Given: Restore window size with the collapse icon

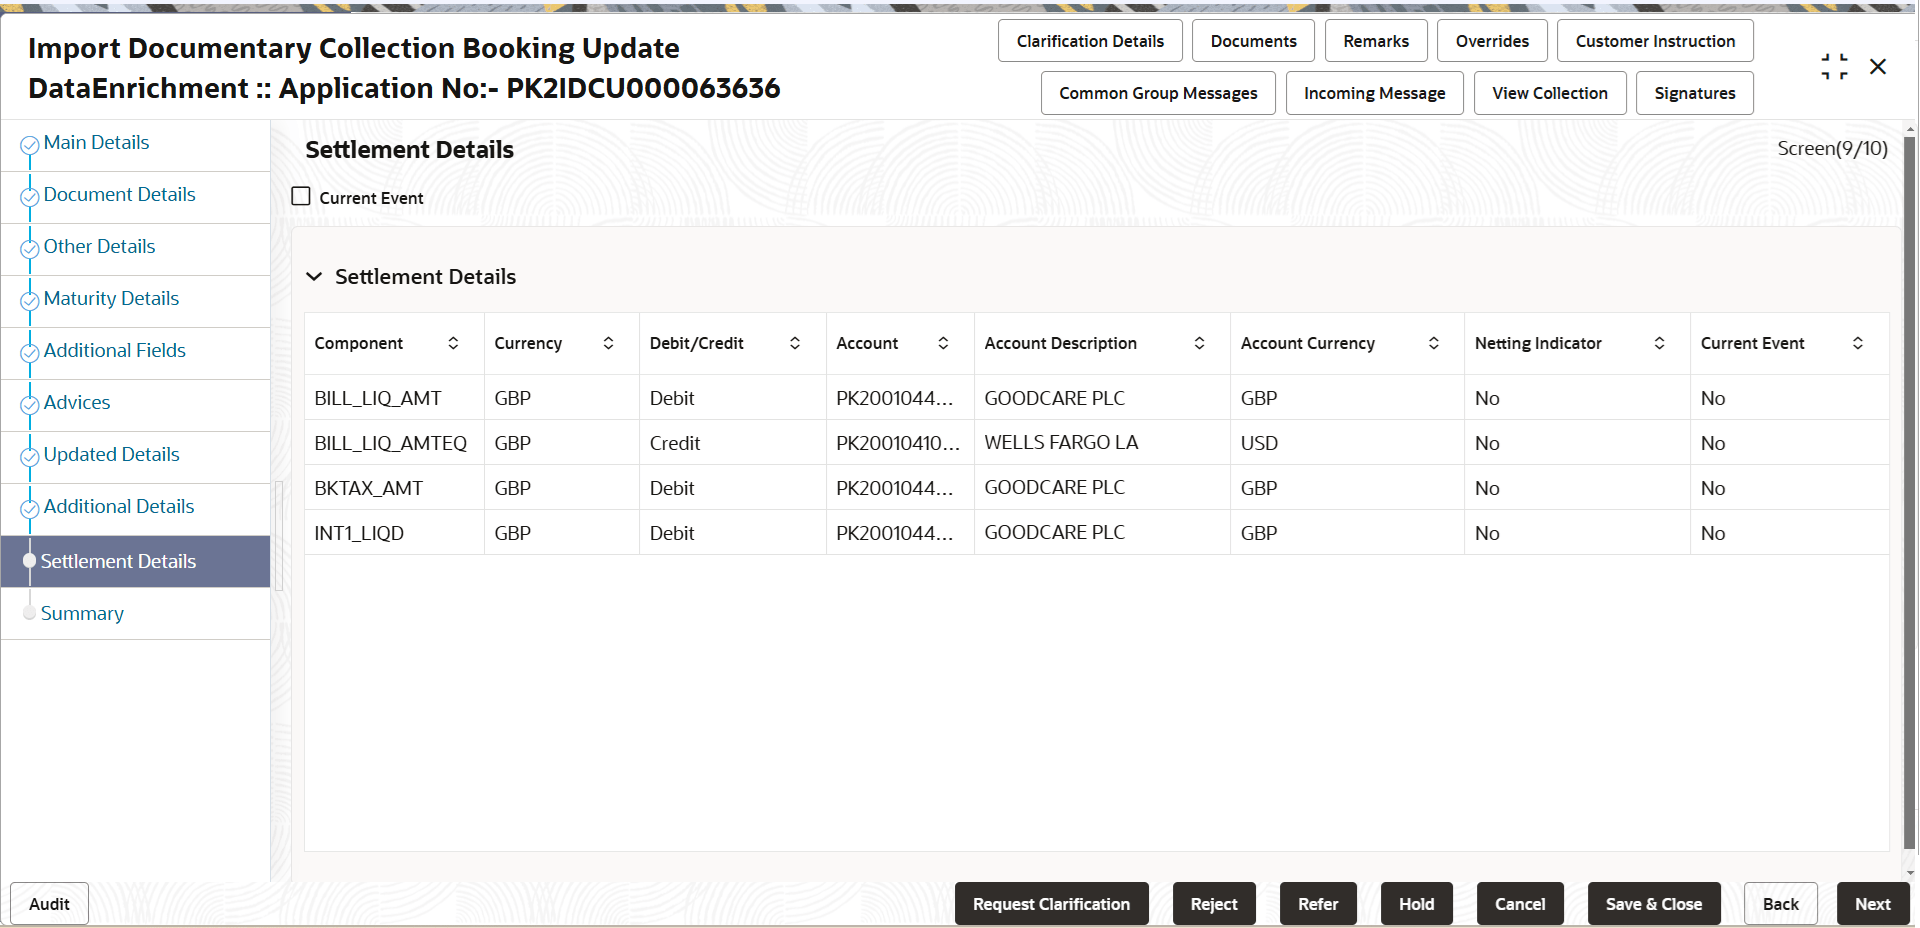Looking at the screenshot, I should point(1834,67).
